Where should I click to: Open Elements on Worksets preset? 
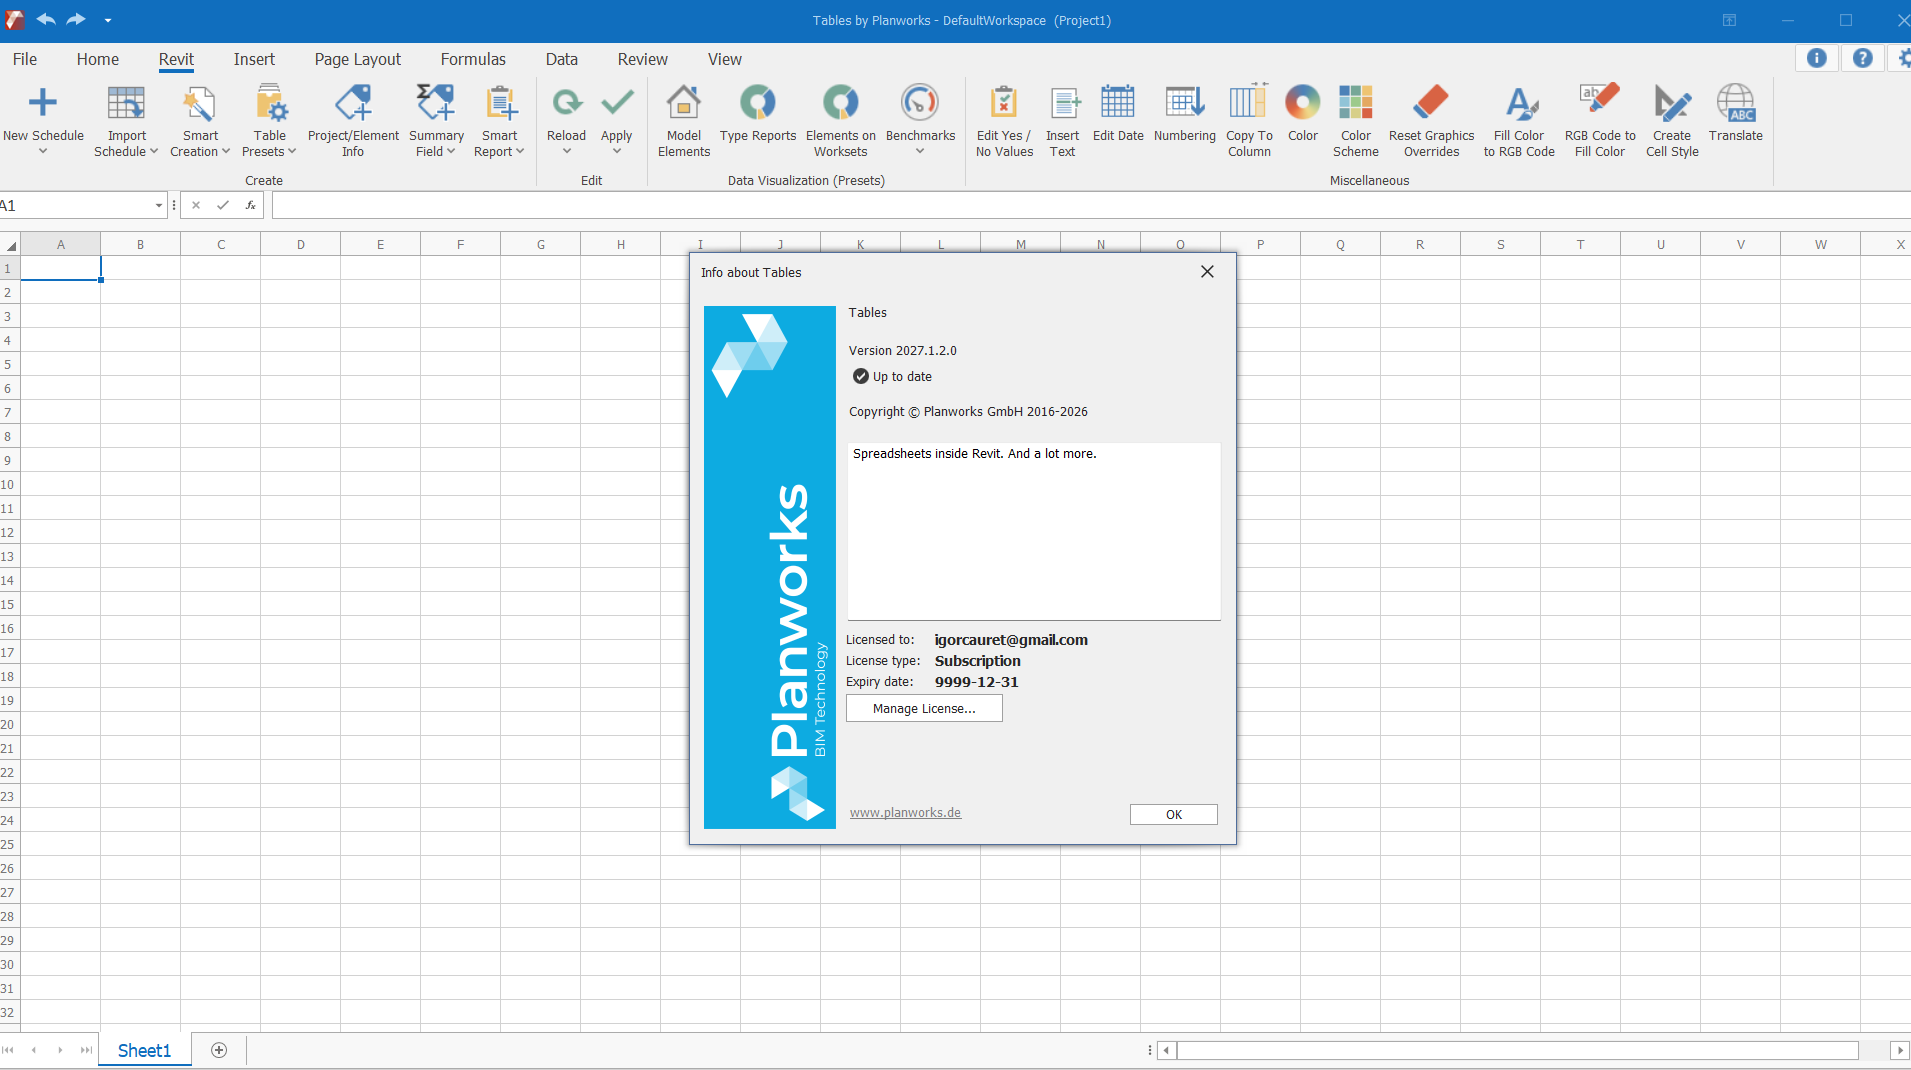pyautogui.click(x=840, y=121)
